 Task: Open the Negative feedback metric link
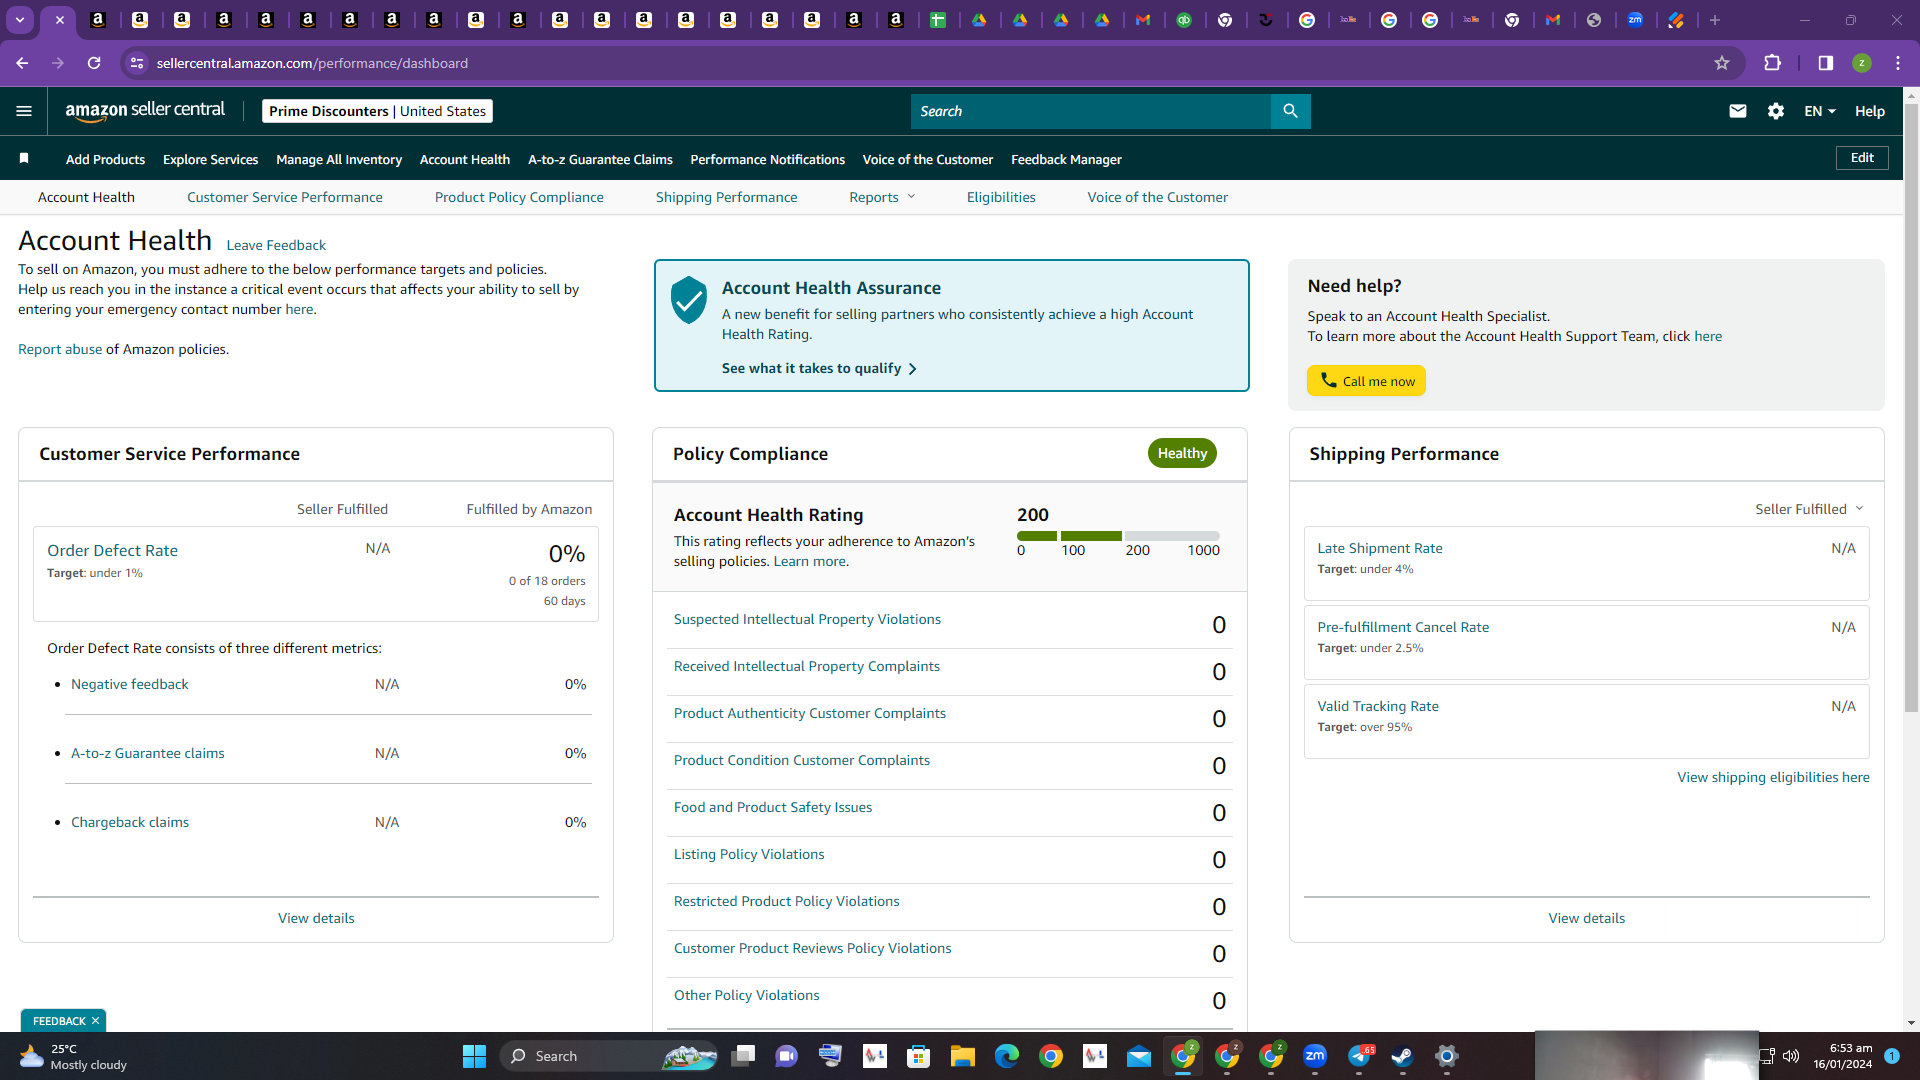coord(130,684)
